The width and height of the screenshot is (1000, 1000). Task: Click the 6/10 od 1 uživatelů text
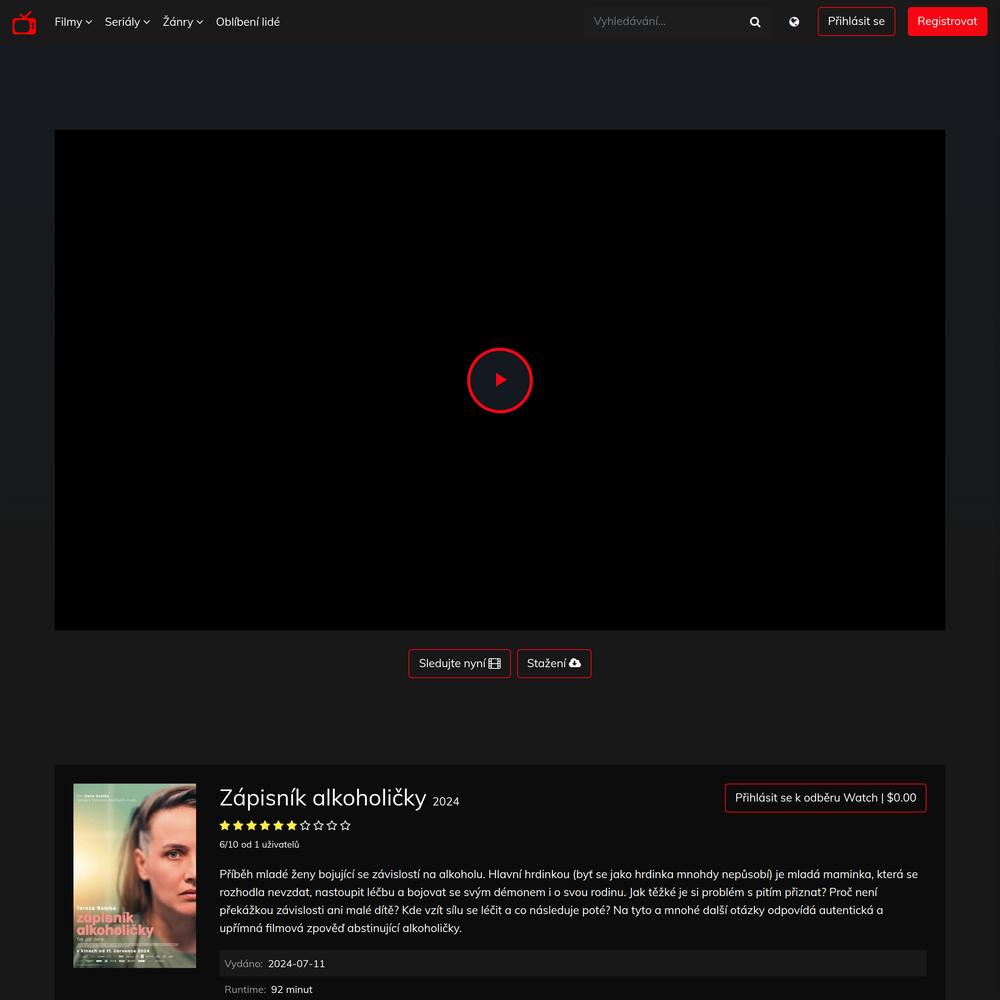tap(259, 844)
